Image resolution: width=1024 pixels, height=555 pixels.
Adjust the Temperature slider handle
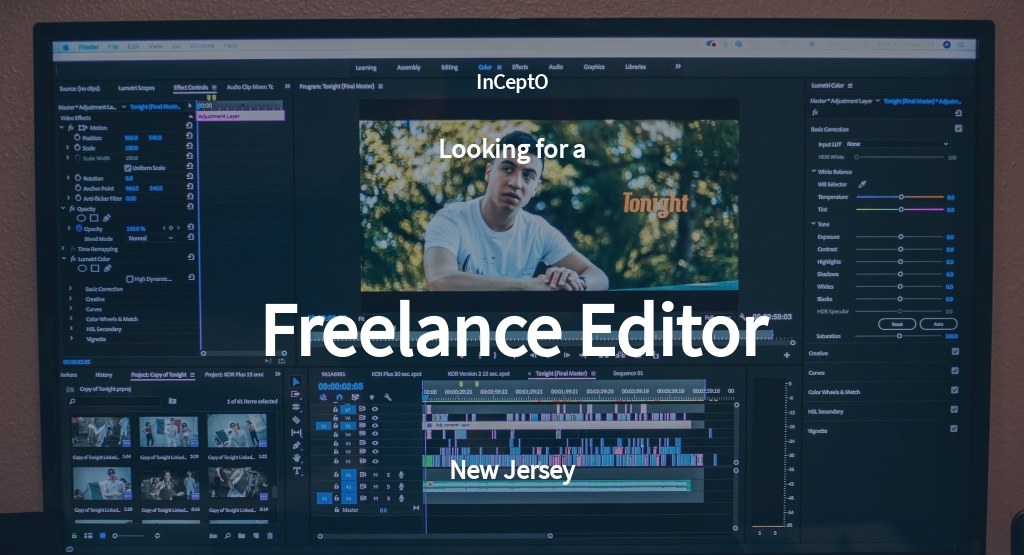tap(901, 197)
